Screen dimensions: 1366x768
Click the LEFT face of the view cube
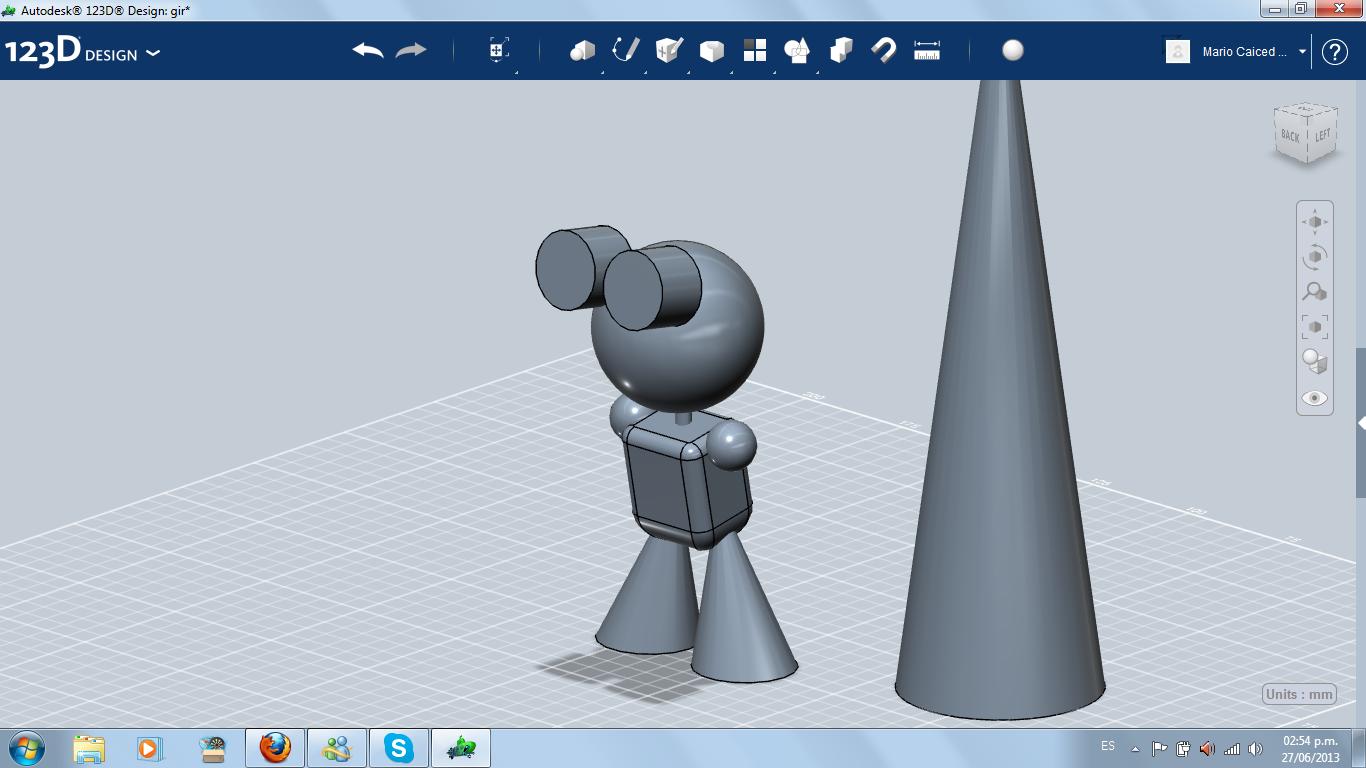click(1322, 135)
